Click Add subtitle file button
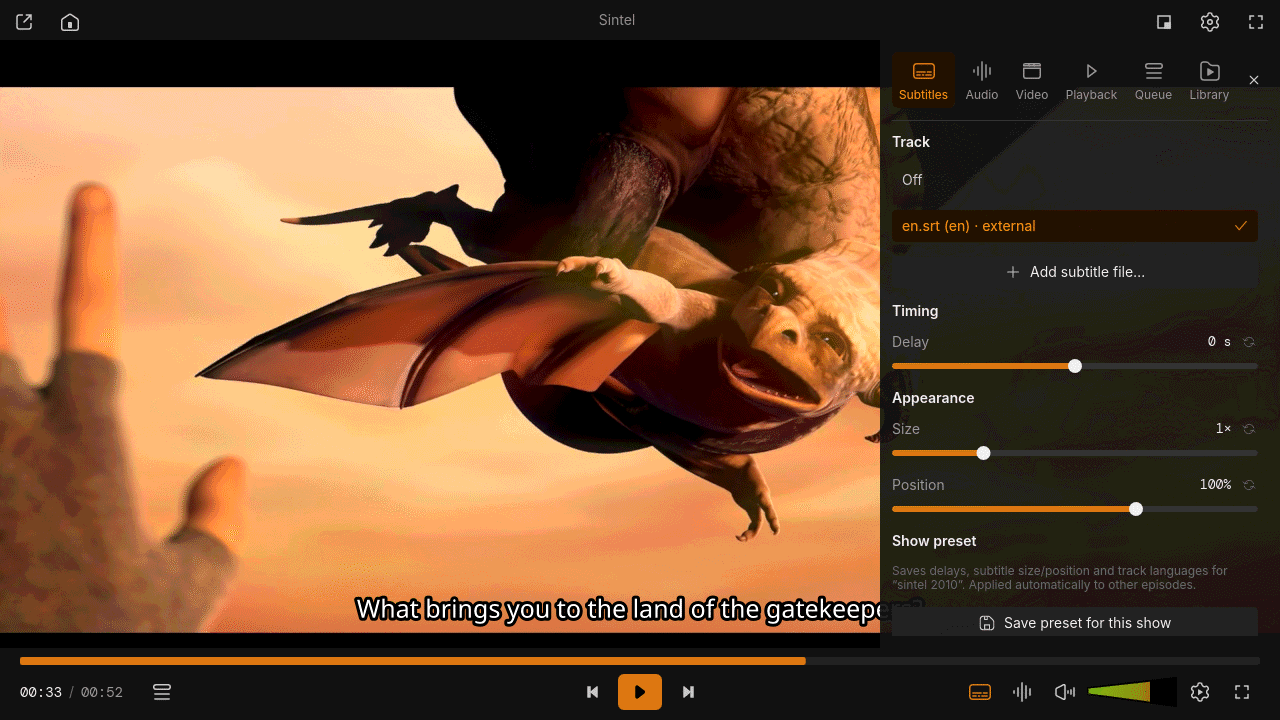The height and width of the screenshot is (720, 1280). tap(1075, 272)
